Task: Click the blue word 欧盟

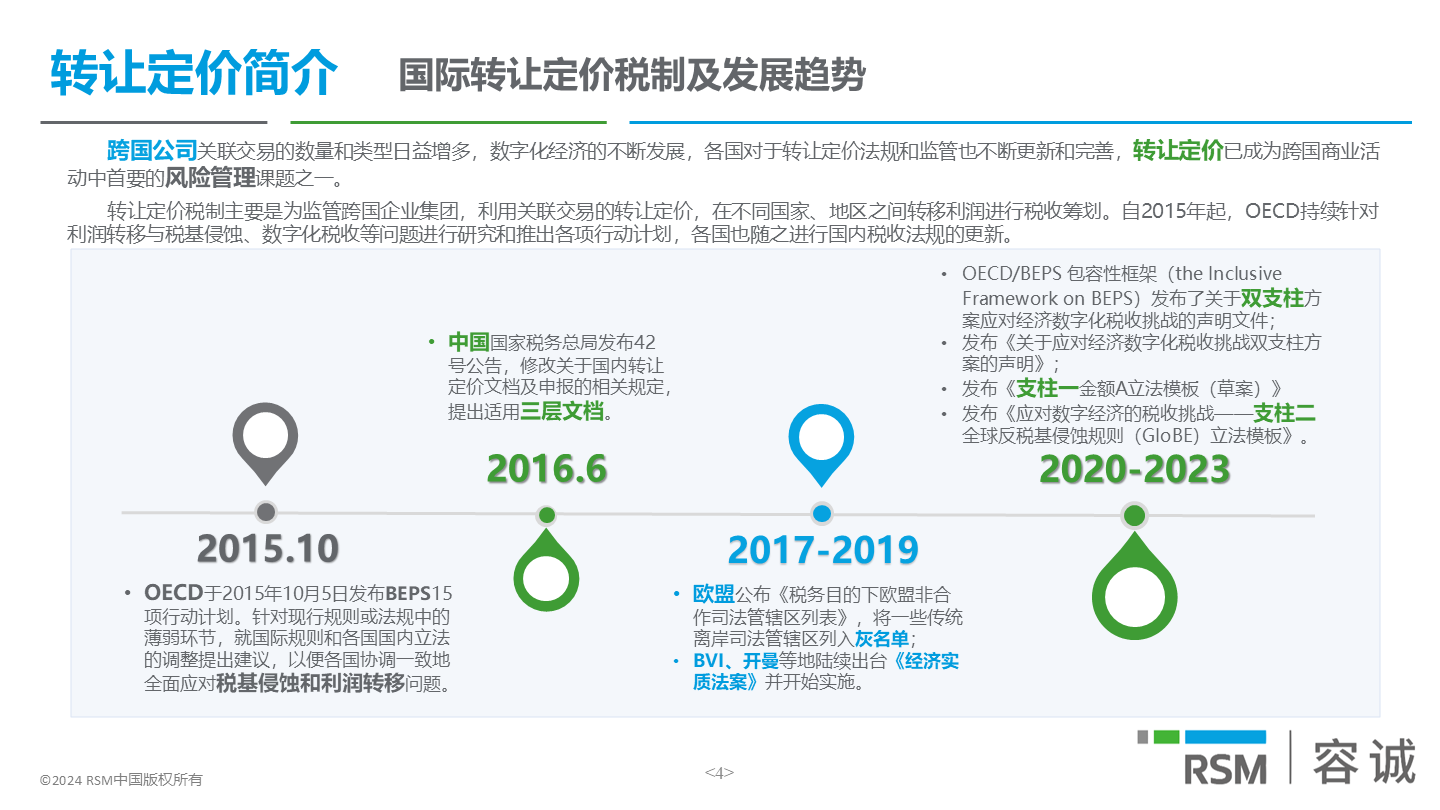Action: pyautogui.click(x=713, y=593)
